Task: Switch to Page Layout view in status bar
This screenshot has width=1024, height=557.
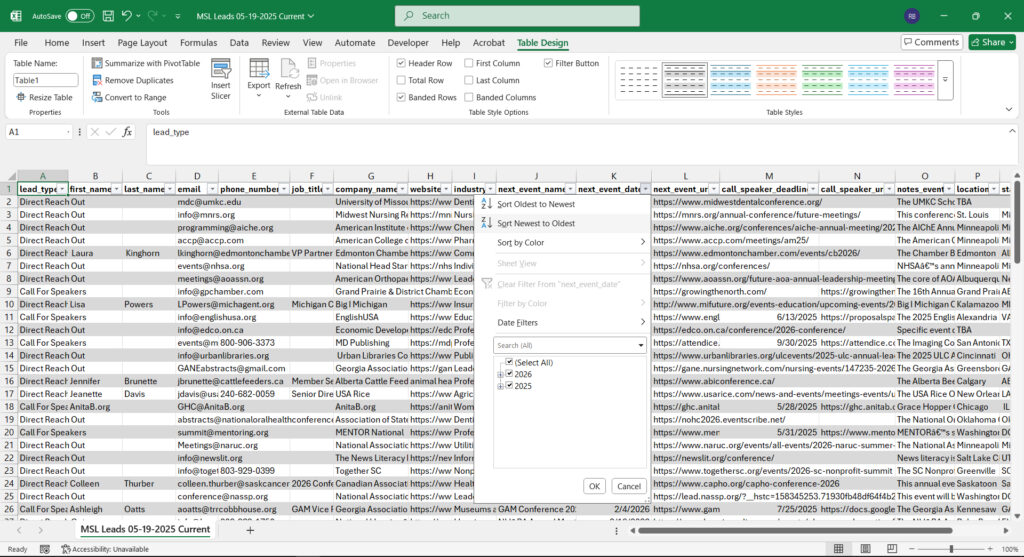Action: pyautogui.click(x=865, y=549)
